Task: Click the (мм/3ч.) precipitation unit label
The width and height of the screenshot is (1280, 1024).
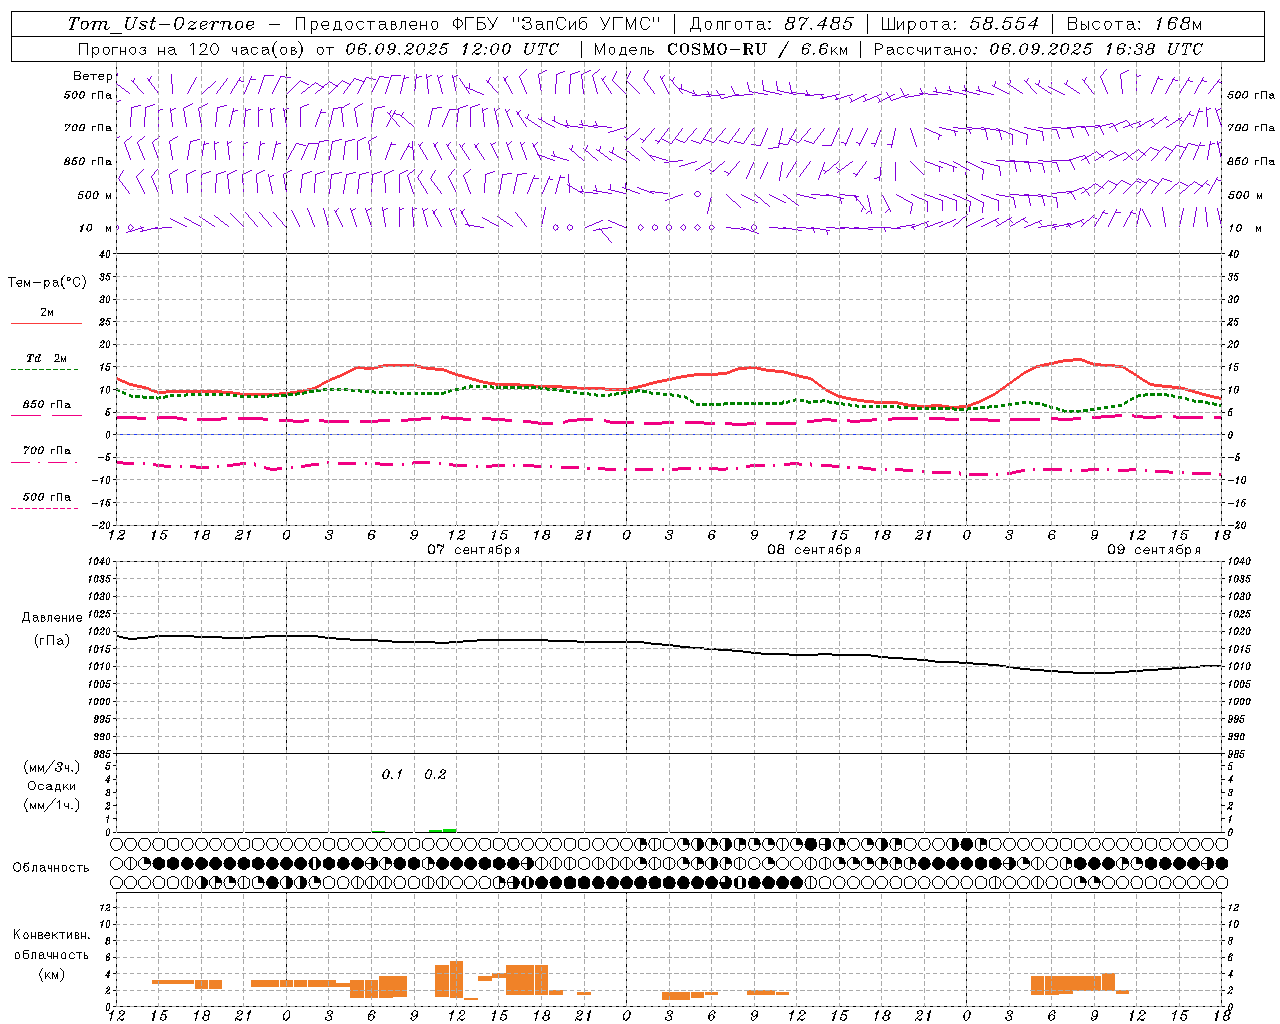Action: pyautogui.click(x=52, y=767)
